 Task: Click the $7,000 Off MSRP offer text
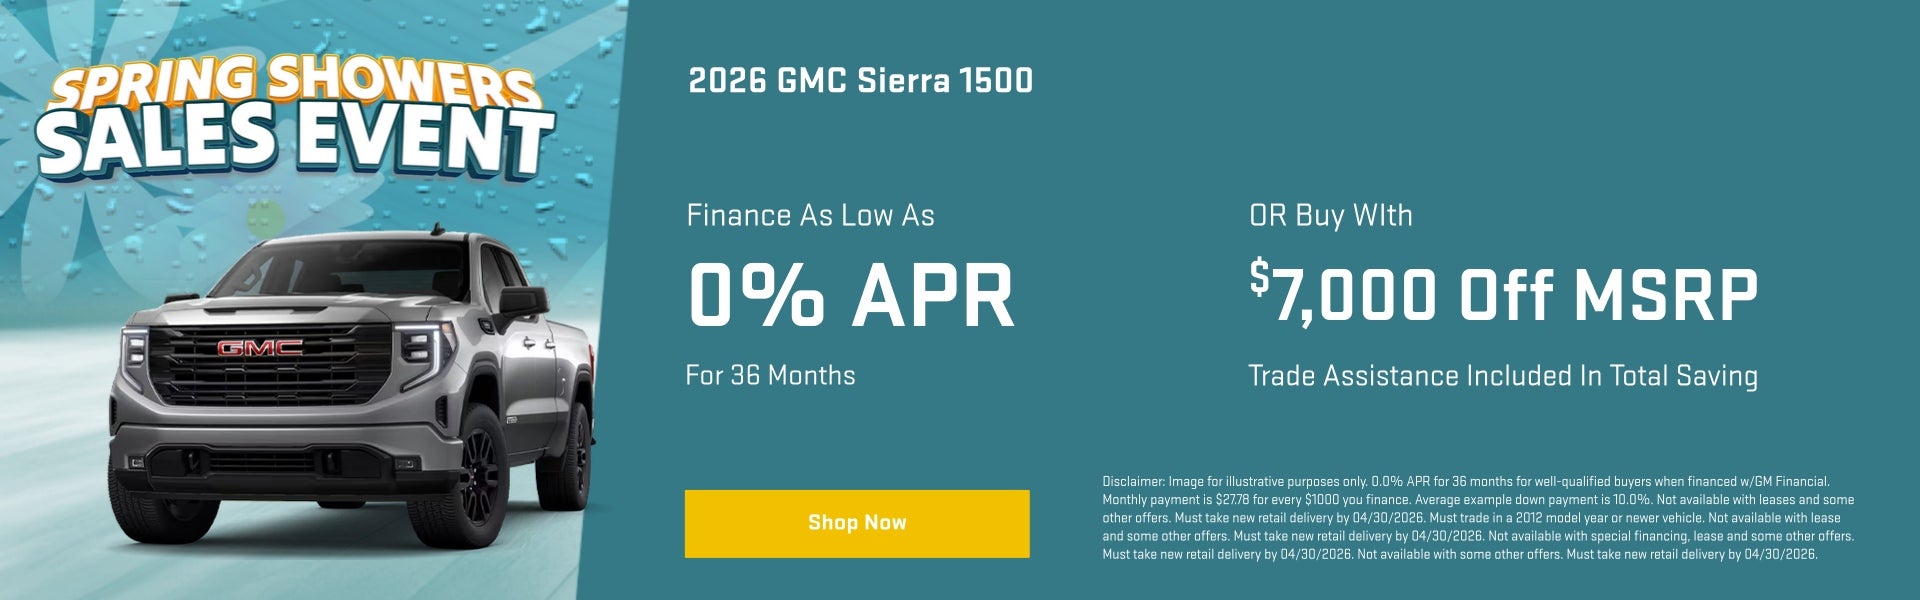(1503, 294)
